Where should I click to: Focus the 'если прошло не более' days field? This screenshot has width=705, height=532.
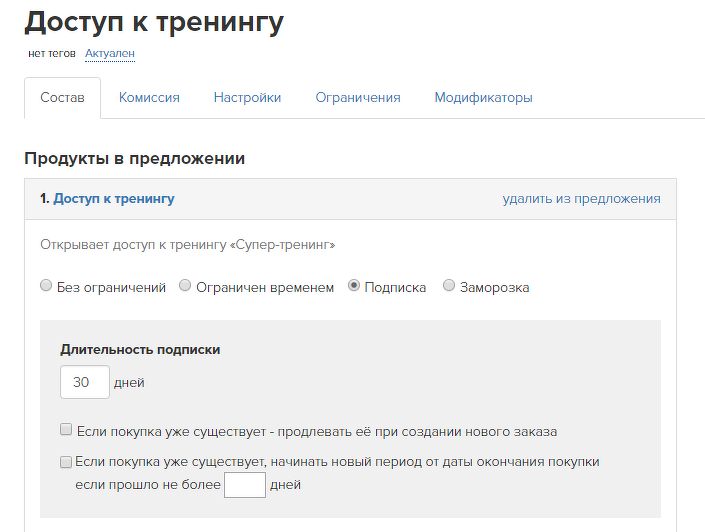[245, 485]
